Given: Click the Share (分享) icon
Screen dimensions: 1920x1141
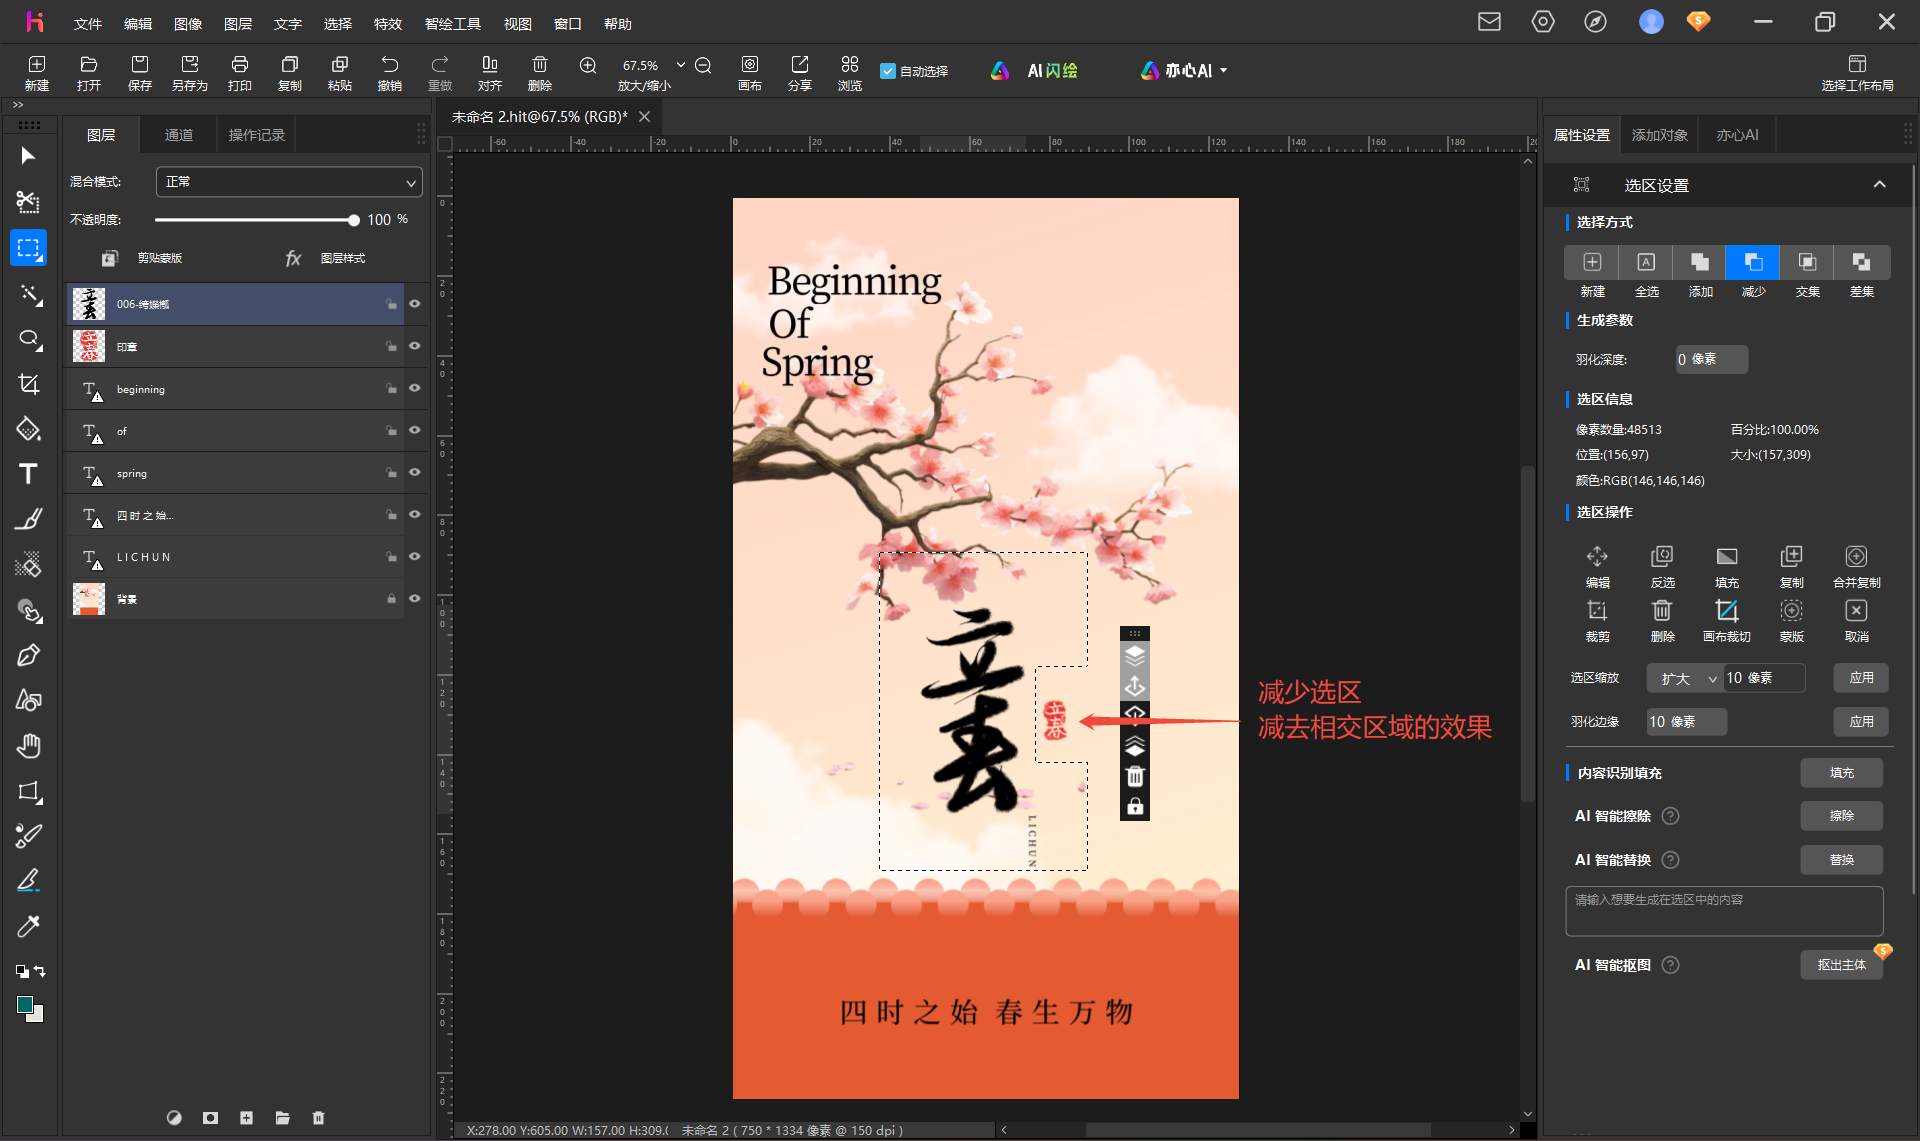Looking at the screenshot, I should point(800,72).
